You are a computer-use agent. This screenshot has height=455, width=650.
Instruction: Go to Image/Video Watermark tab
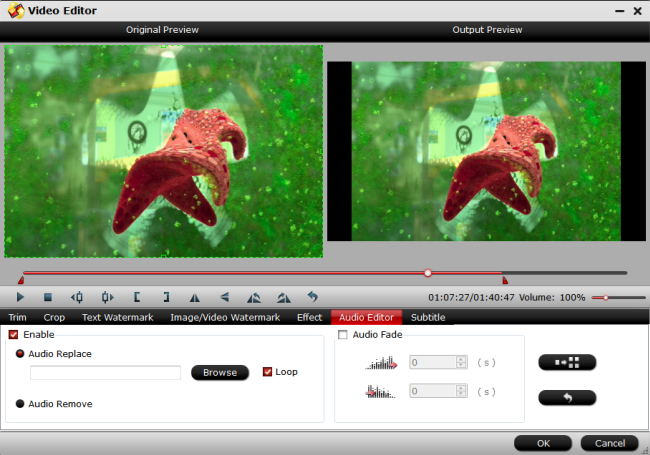[x=225, y=317]
